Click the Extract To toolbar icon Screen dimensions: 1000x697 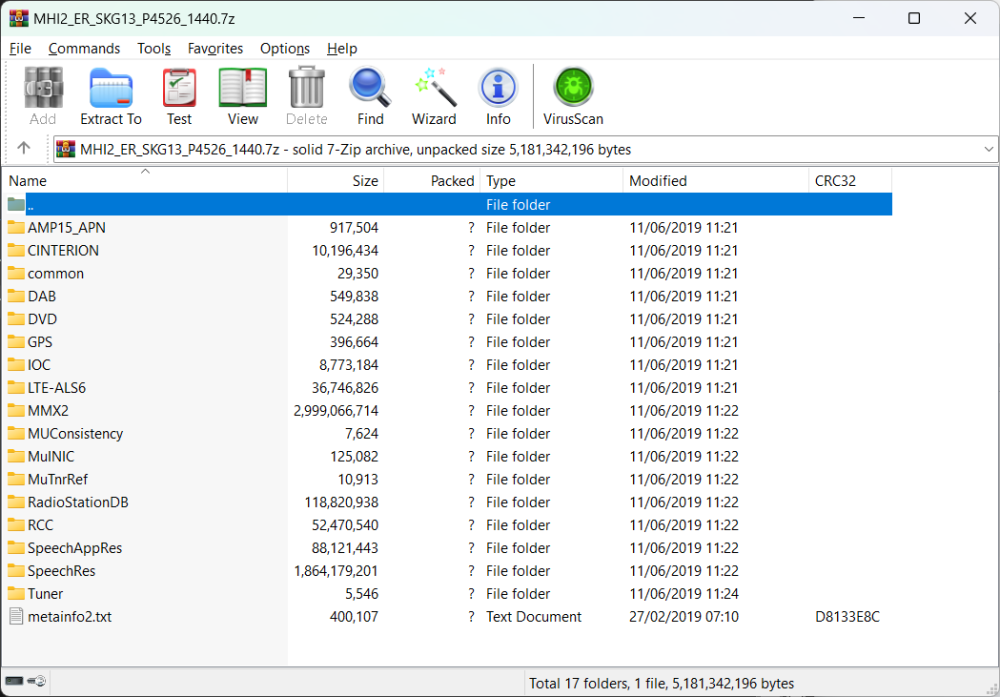coord(111,88)
